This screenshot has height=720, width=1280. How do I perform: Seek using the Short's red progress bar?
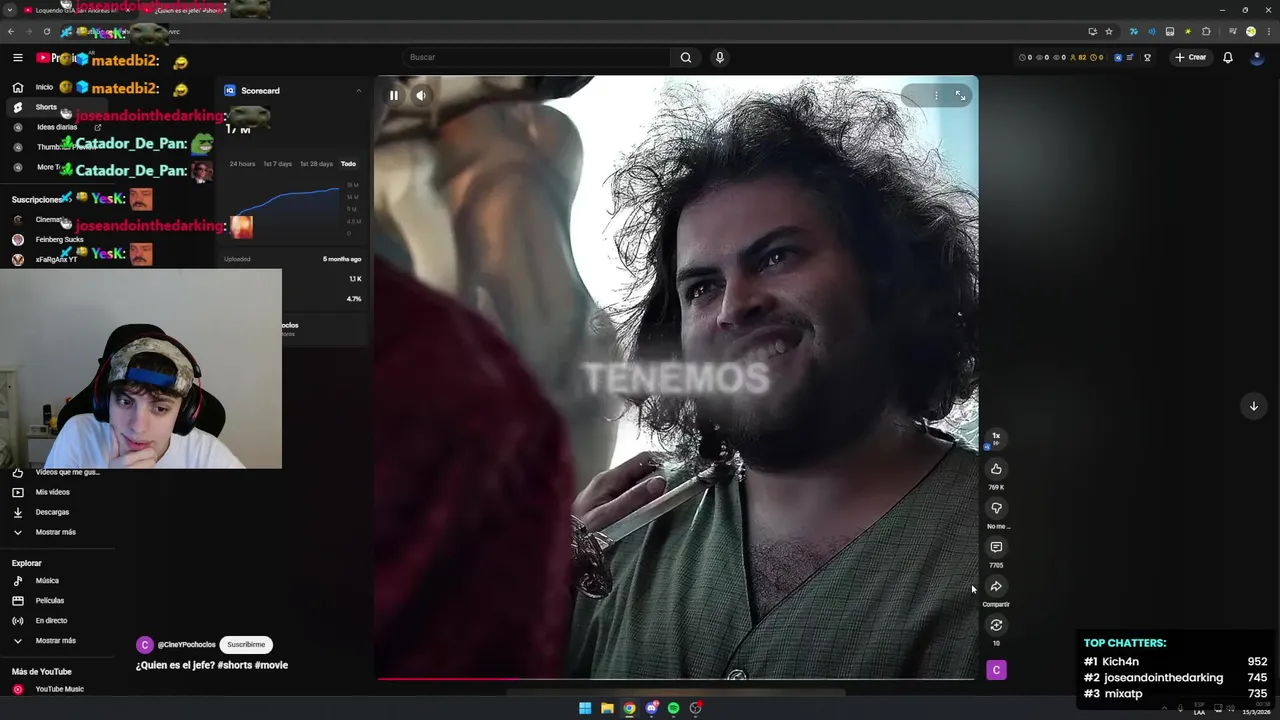pyautogui.click(x=676, y=679)
